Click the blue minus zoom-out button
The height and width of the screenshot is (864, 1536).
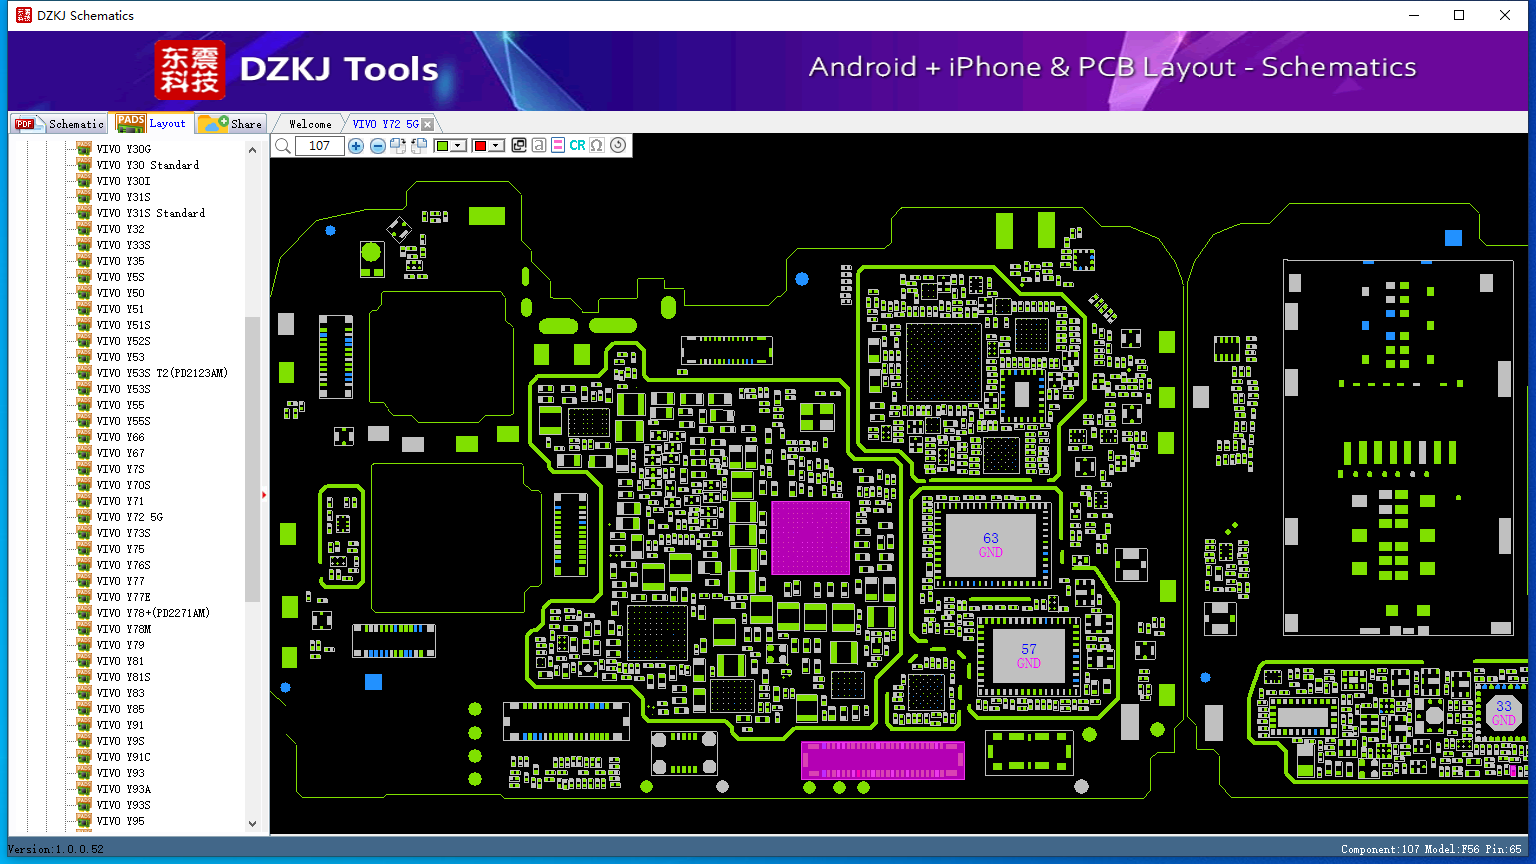click(377, 146)
